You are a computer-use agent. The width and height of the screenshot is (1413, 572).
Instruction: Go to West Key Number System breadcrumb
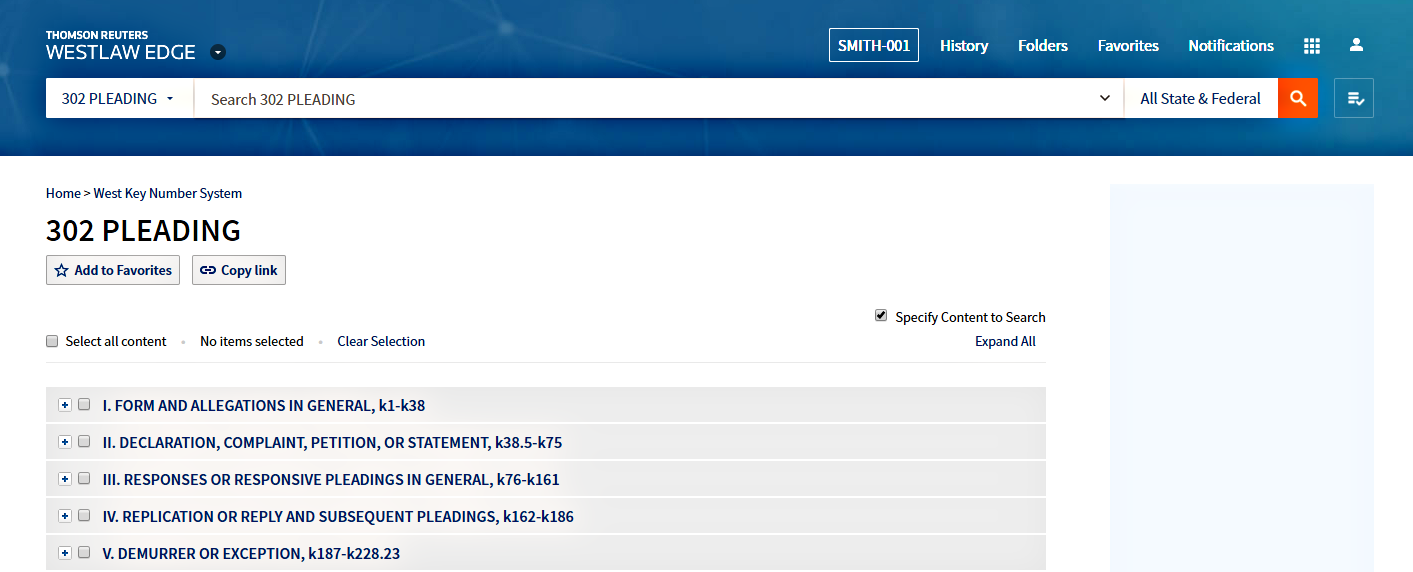pyautogui.click(x=168, y=193)
